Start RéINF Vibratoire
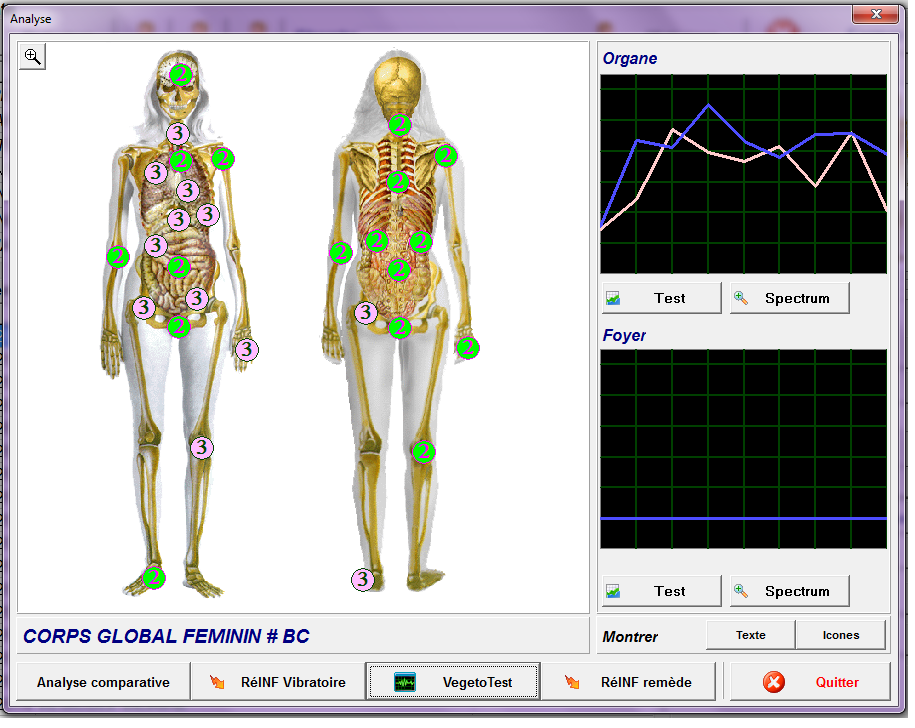 pos(278,682)
